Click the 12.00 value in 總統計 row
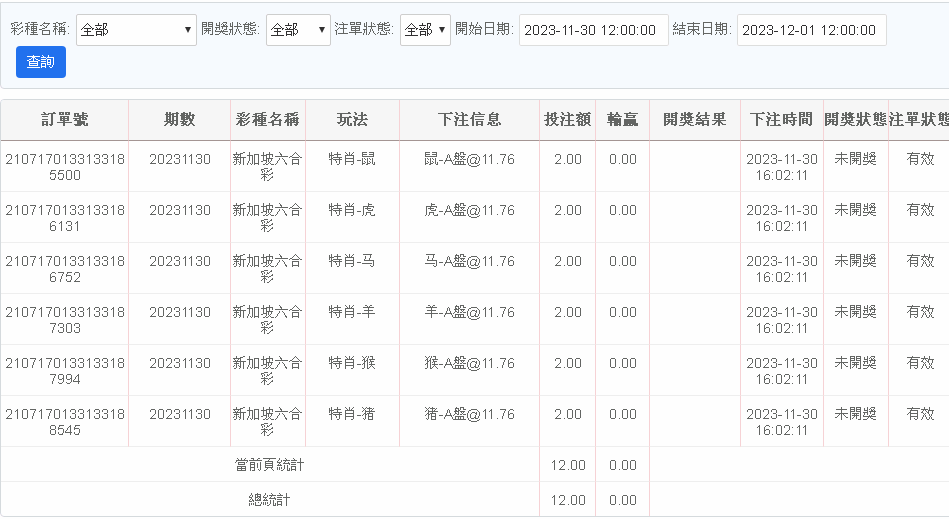 click(568, 500)
